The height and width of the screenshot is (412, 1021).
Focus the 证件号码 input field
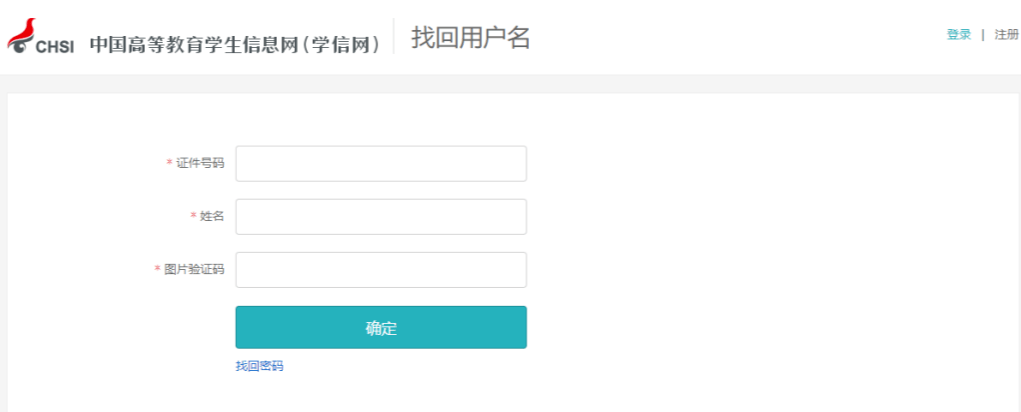pyautogui.click(x=380, y=164)
